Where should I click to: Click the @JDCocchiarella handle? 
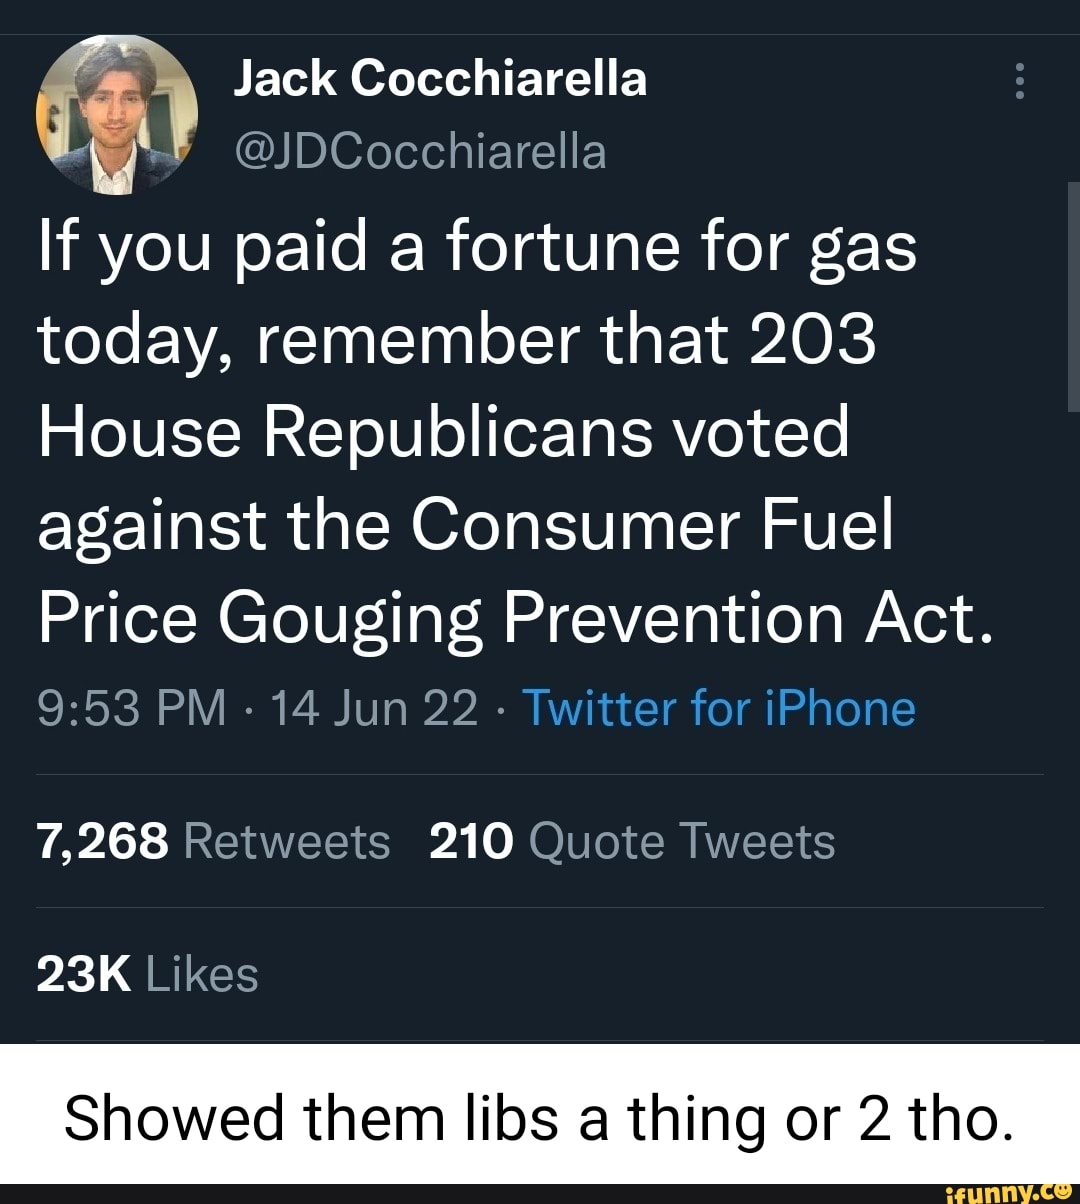point(419,152)
